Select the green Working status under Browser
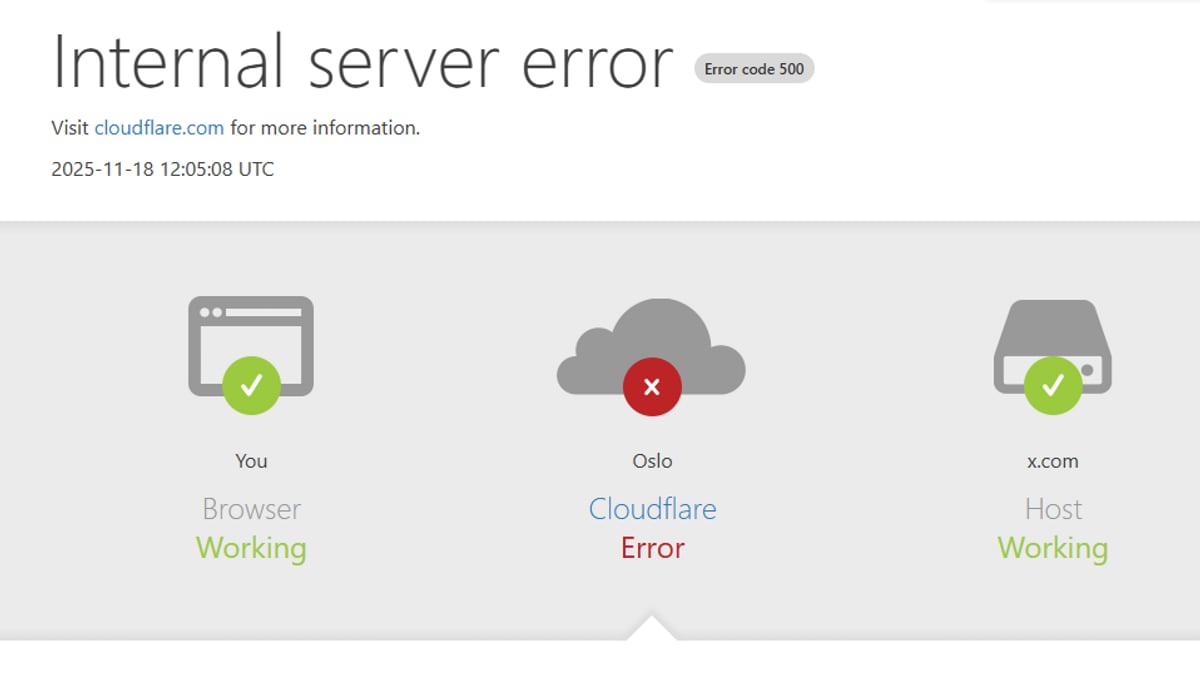 251,548
